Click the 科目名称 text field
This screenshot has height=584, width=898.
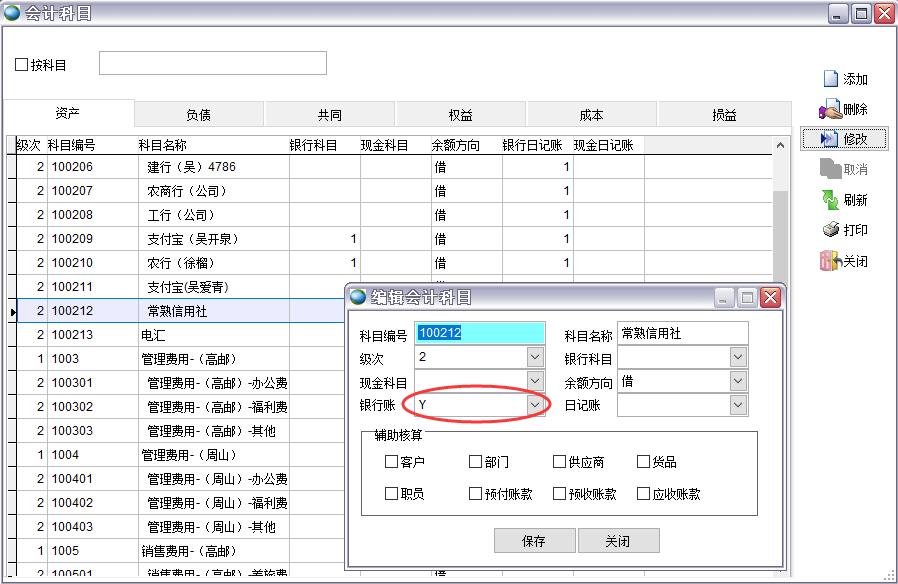[682, 334]
